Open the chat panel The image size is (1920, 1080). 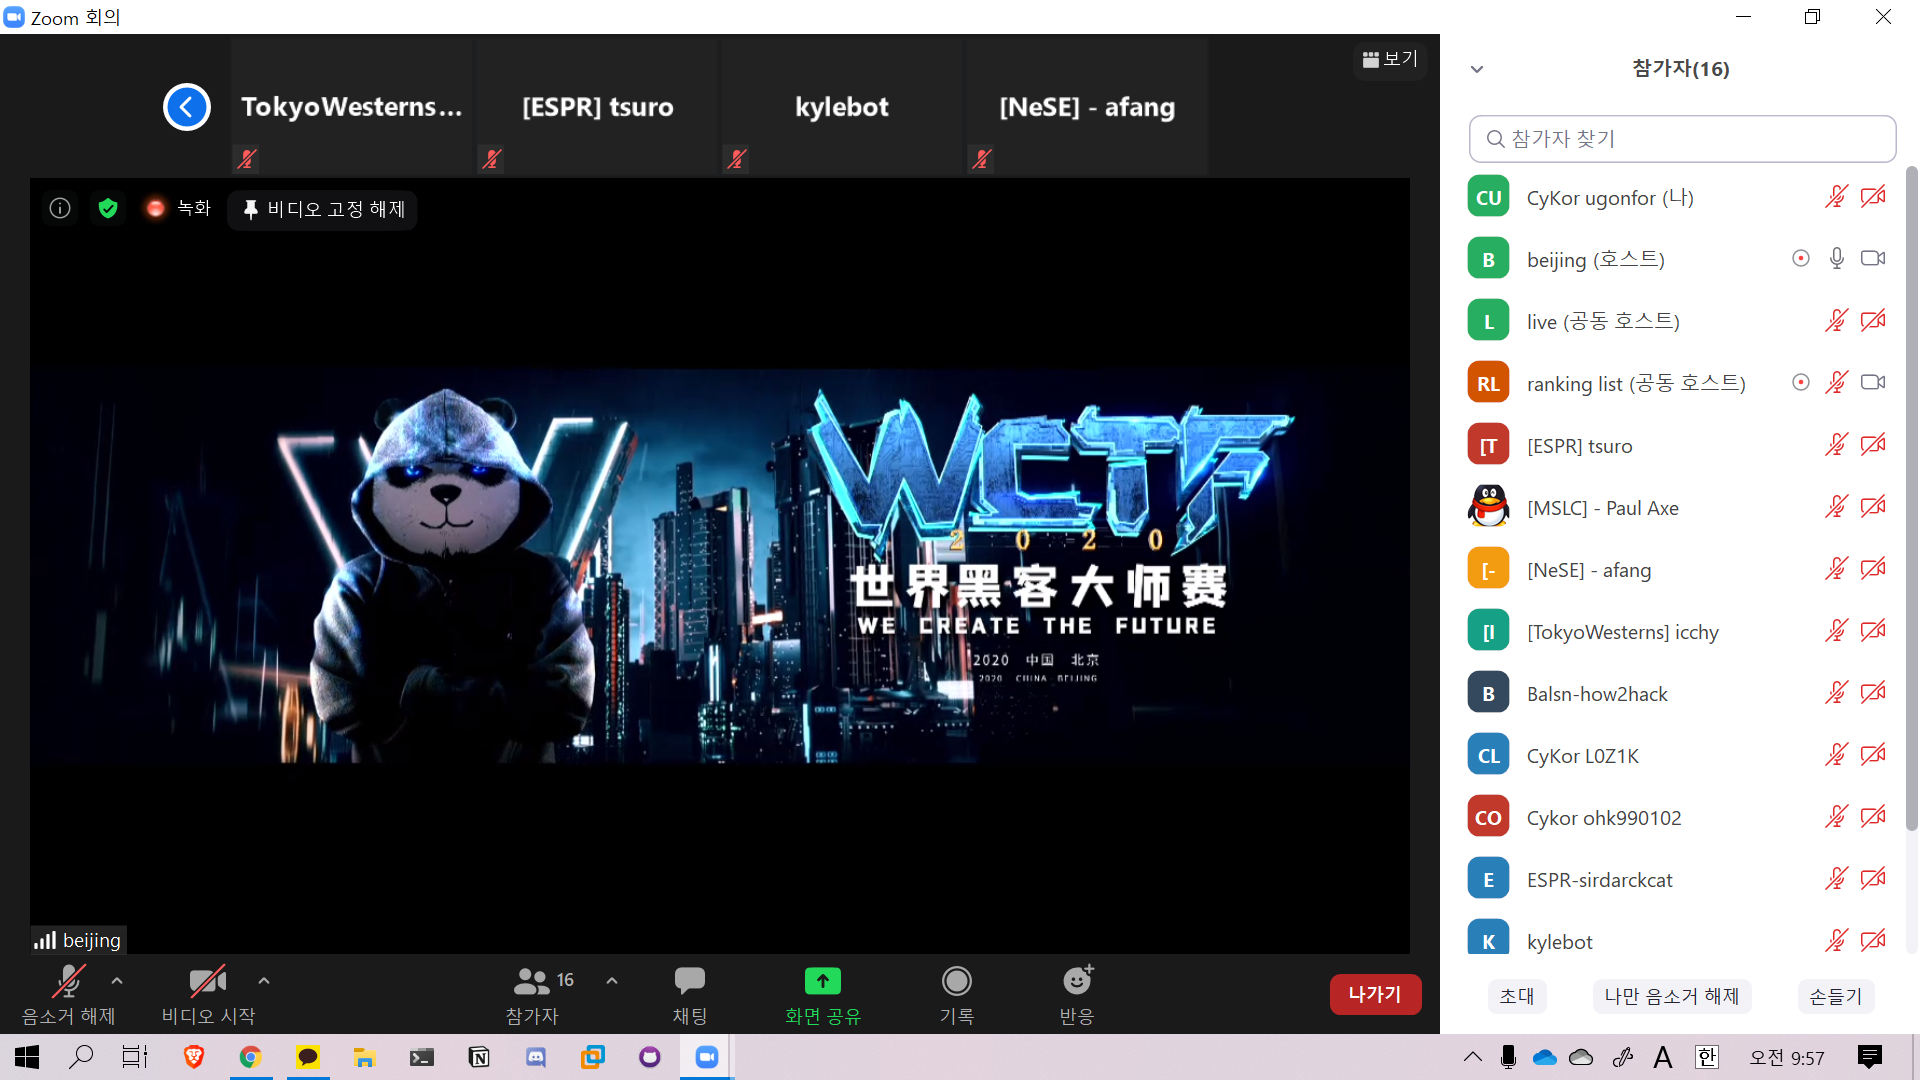point(689,981)
